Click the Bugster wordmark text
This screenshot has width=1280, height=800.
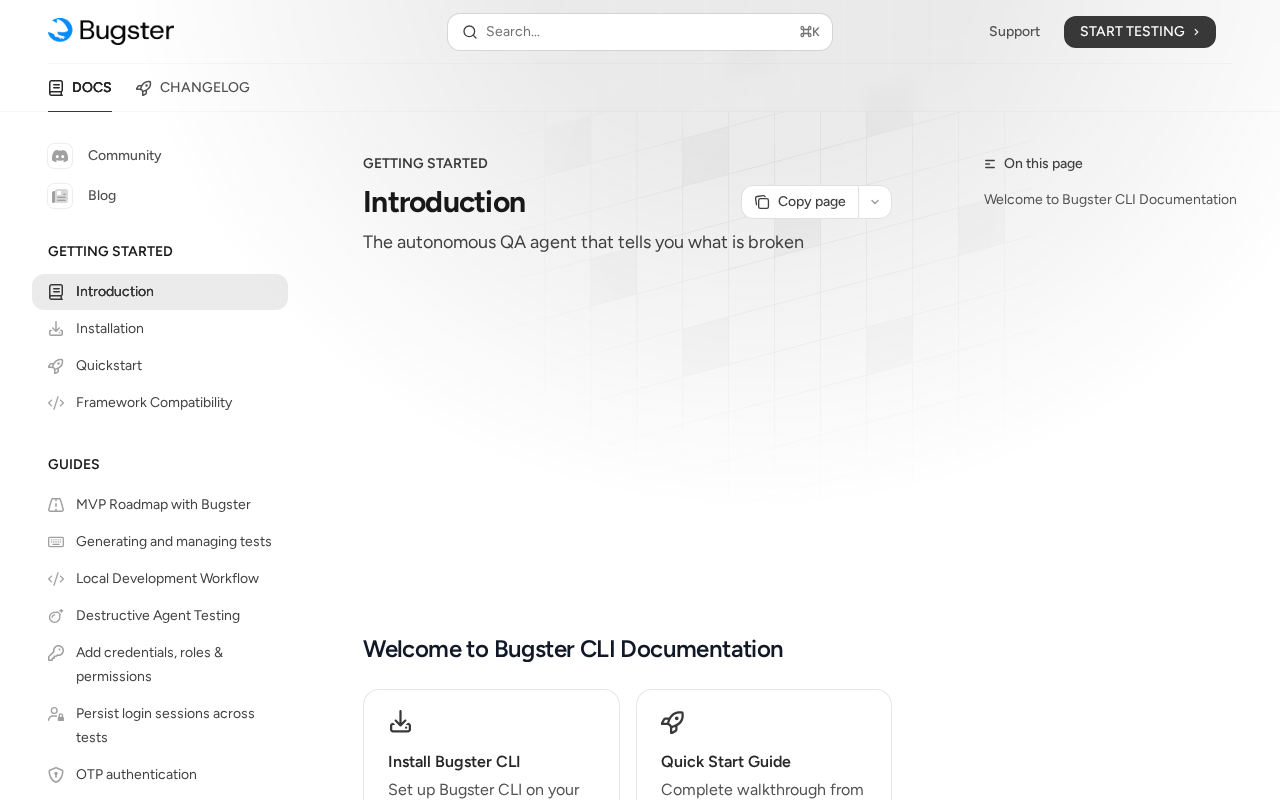point(126,32)
